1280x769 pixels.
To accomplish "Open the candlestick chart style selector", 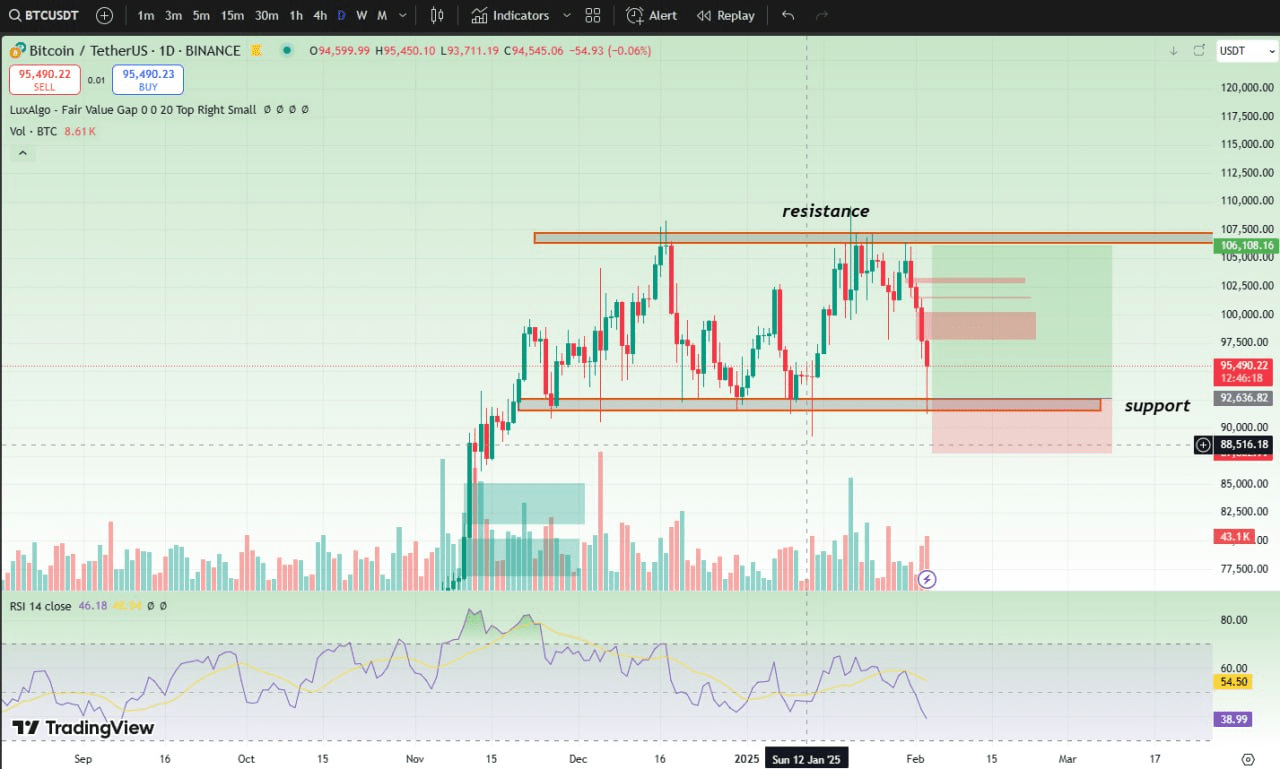I will pyautogui.click(x=437, y=16).
